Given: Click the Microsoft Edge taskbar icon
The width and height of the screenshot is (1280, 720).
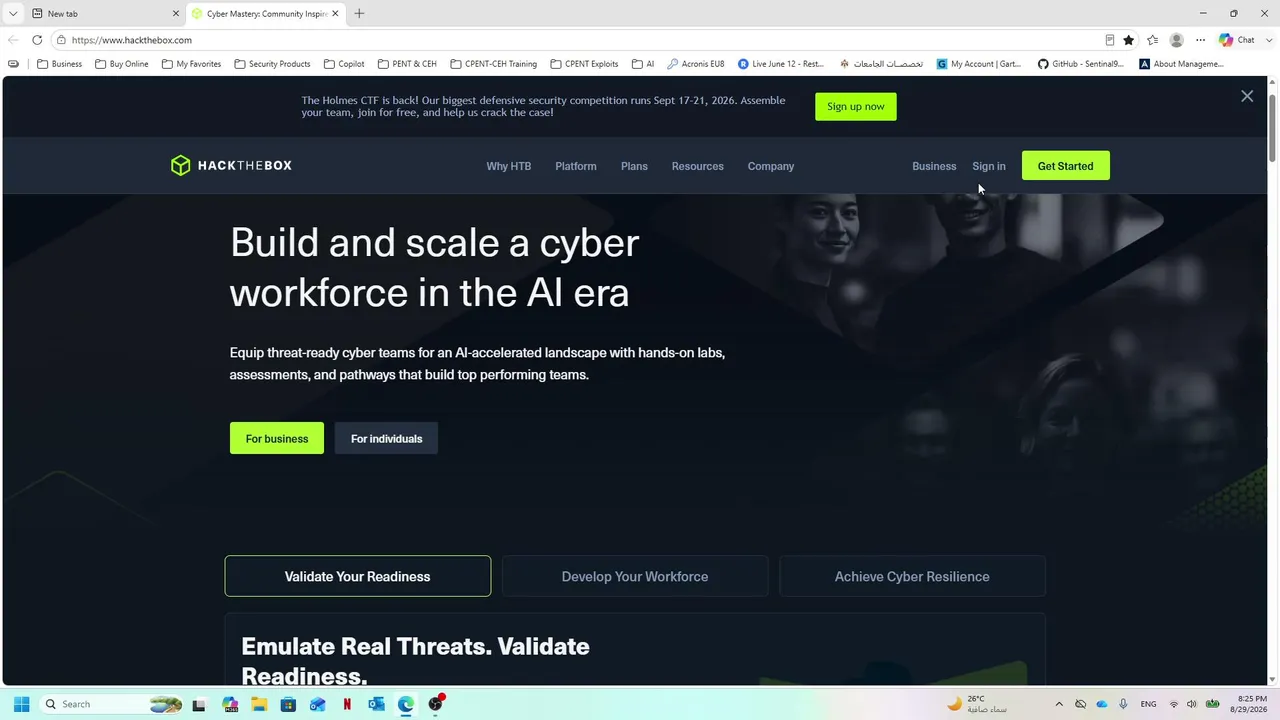Looking at the screenshot, I should [x=406, y=704].
